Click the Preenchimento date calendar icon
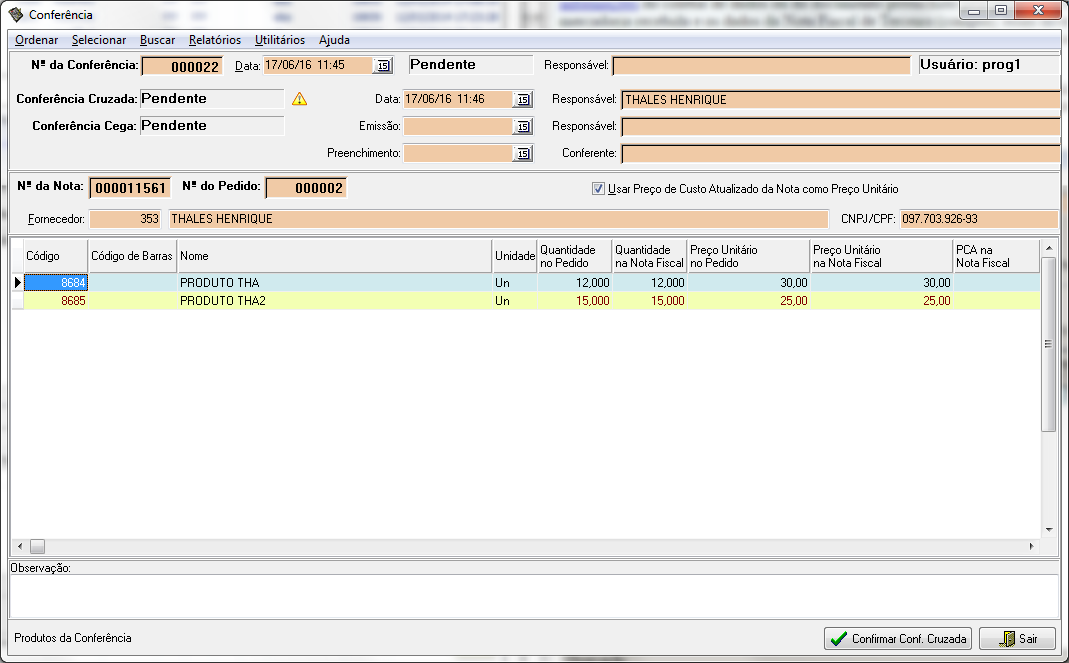The height and width of the screenshot is (663, 1069). 523,154
